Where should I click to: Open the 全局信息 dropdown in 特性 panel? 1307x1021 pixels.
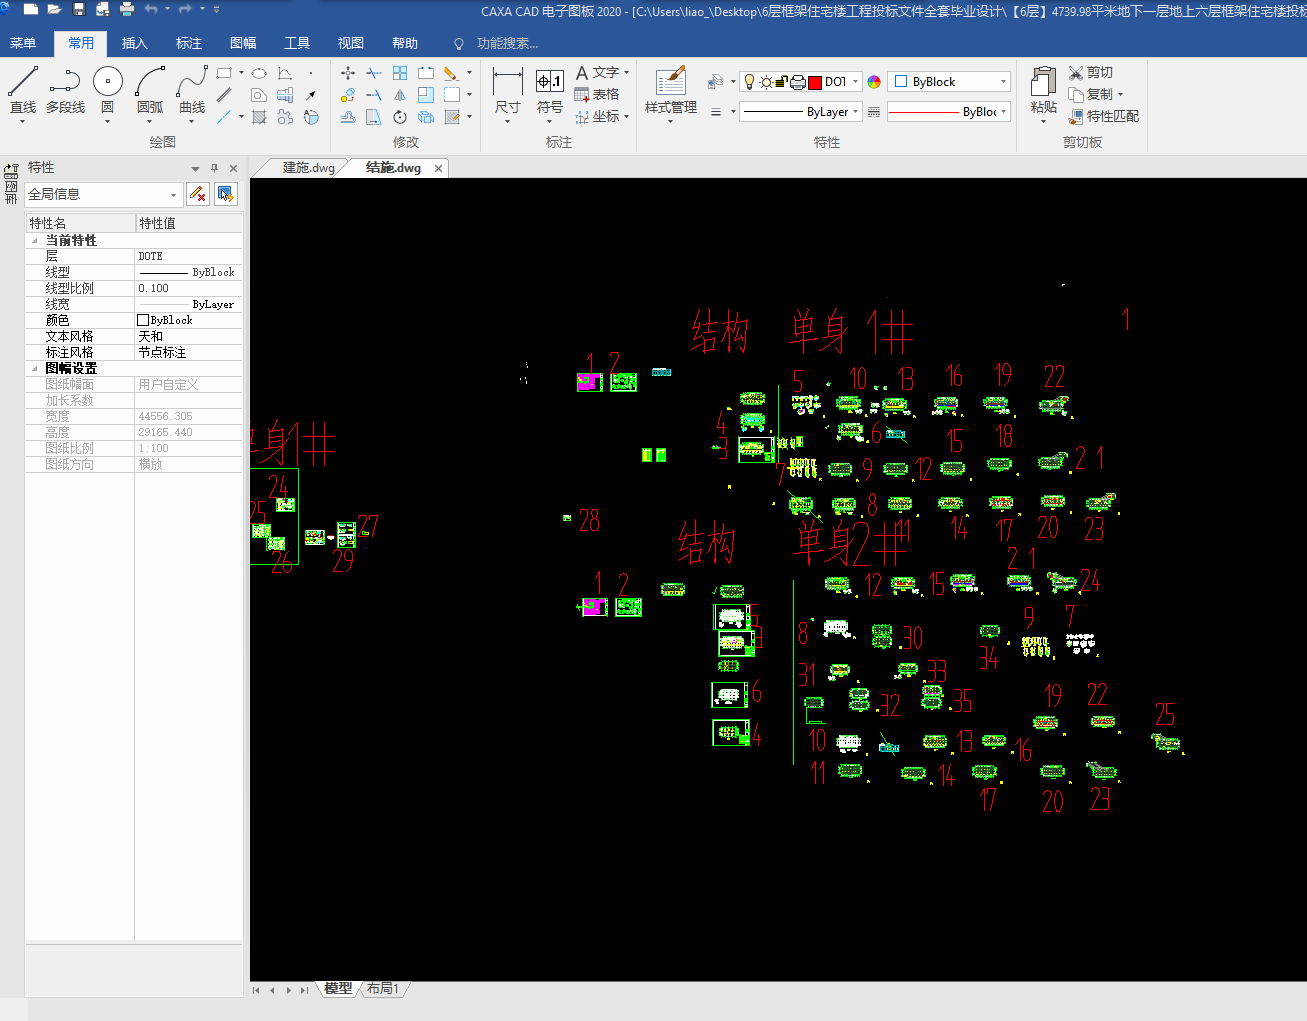pos(103,194)
